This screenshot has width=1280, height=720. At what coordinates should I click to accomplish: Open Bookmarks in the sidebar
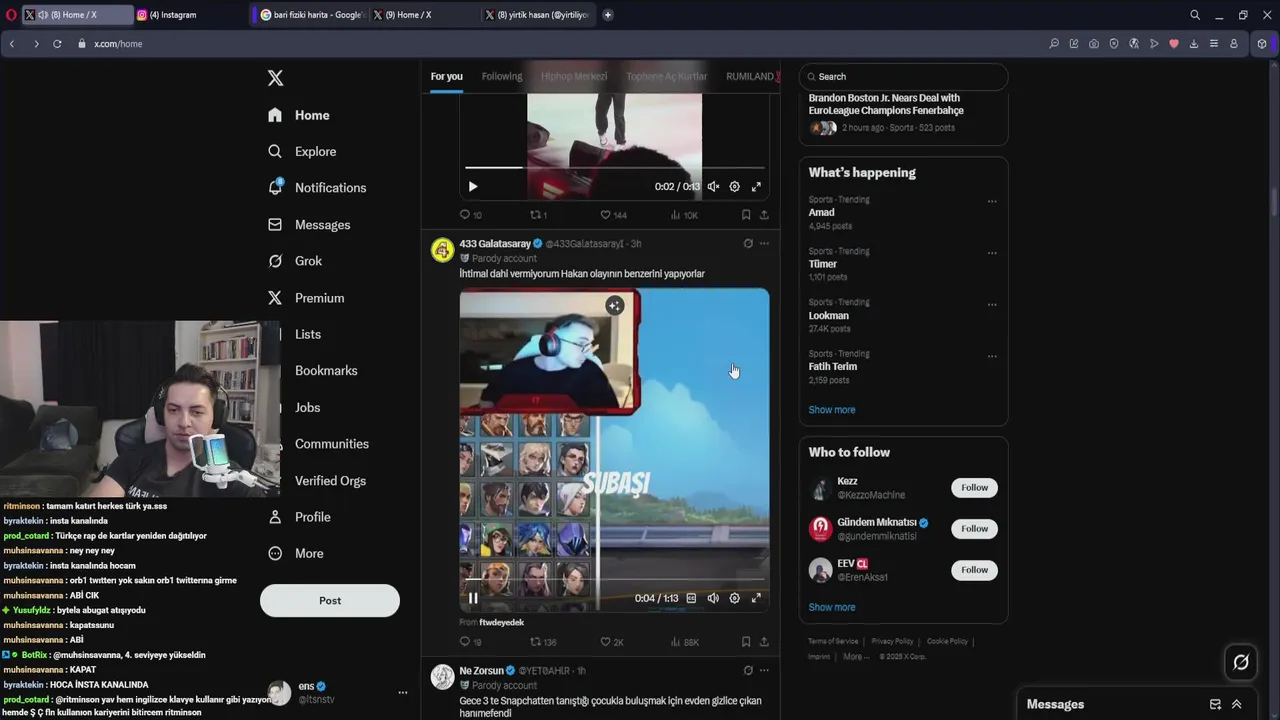[x=325, y=371]
